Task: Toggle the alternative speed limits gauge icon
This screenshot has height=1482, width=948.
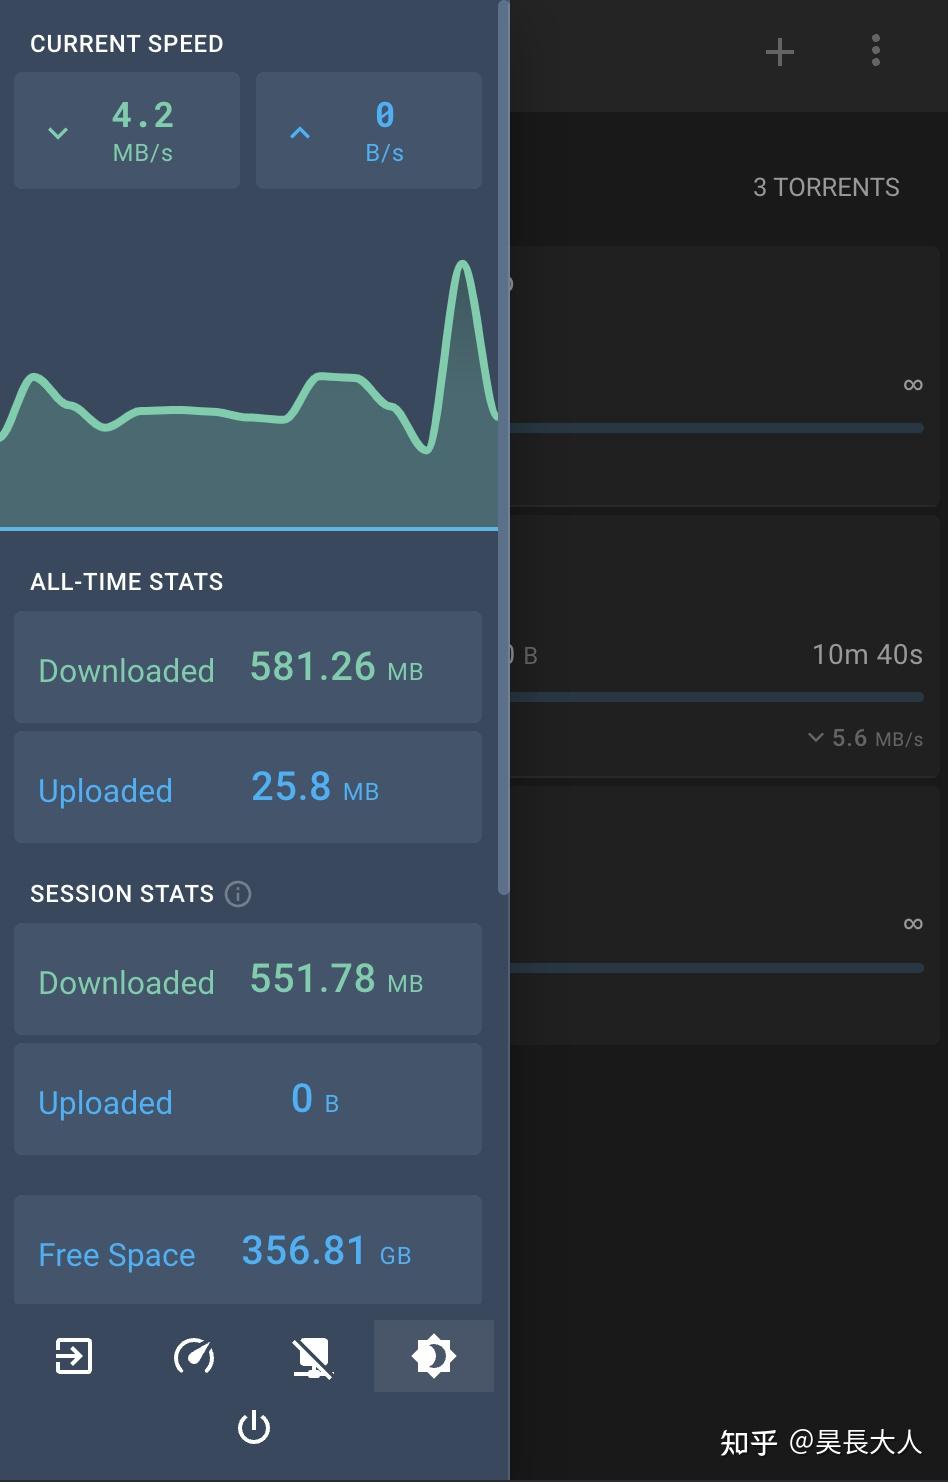Action: click(x=194, y=1356)
